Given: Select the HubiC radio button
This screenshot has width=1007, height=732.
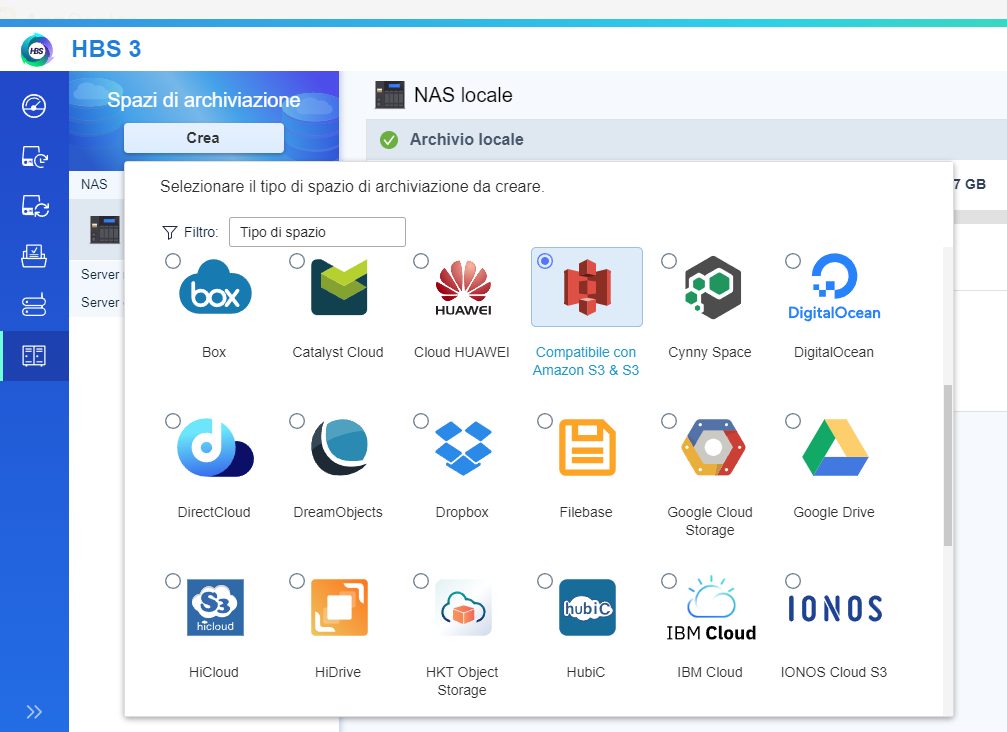Looking at the screenshot, I should coord(545,581).
